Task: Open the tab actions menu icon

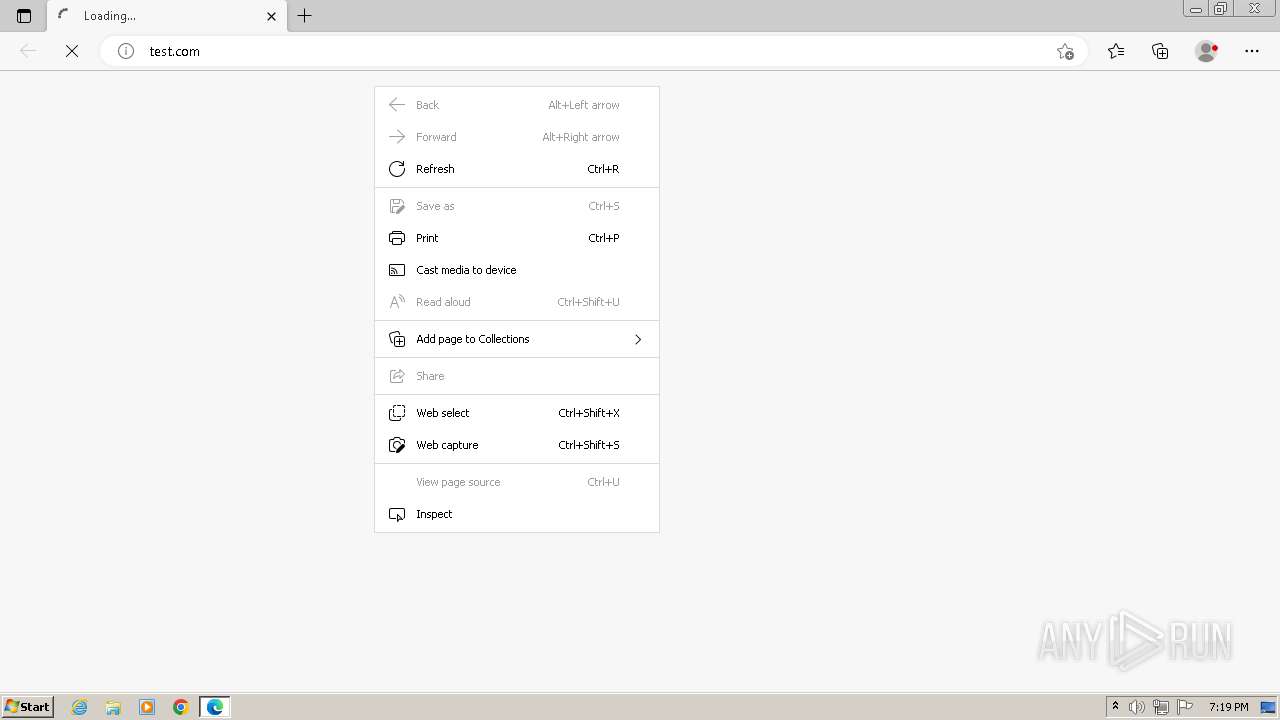Action: tap(24, 16)
